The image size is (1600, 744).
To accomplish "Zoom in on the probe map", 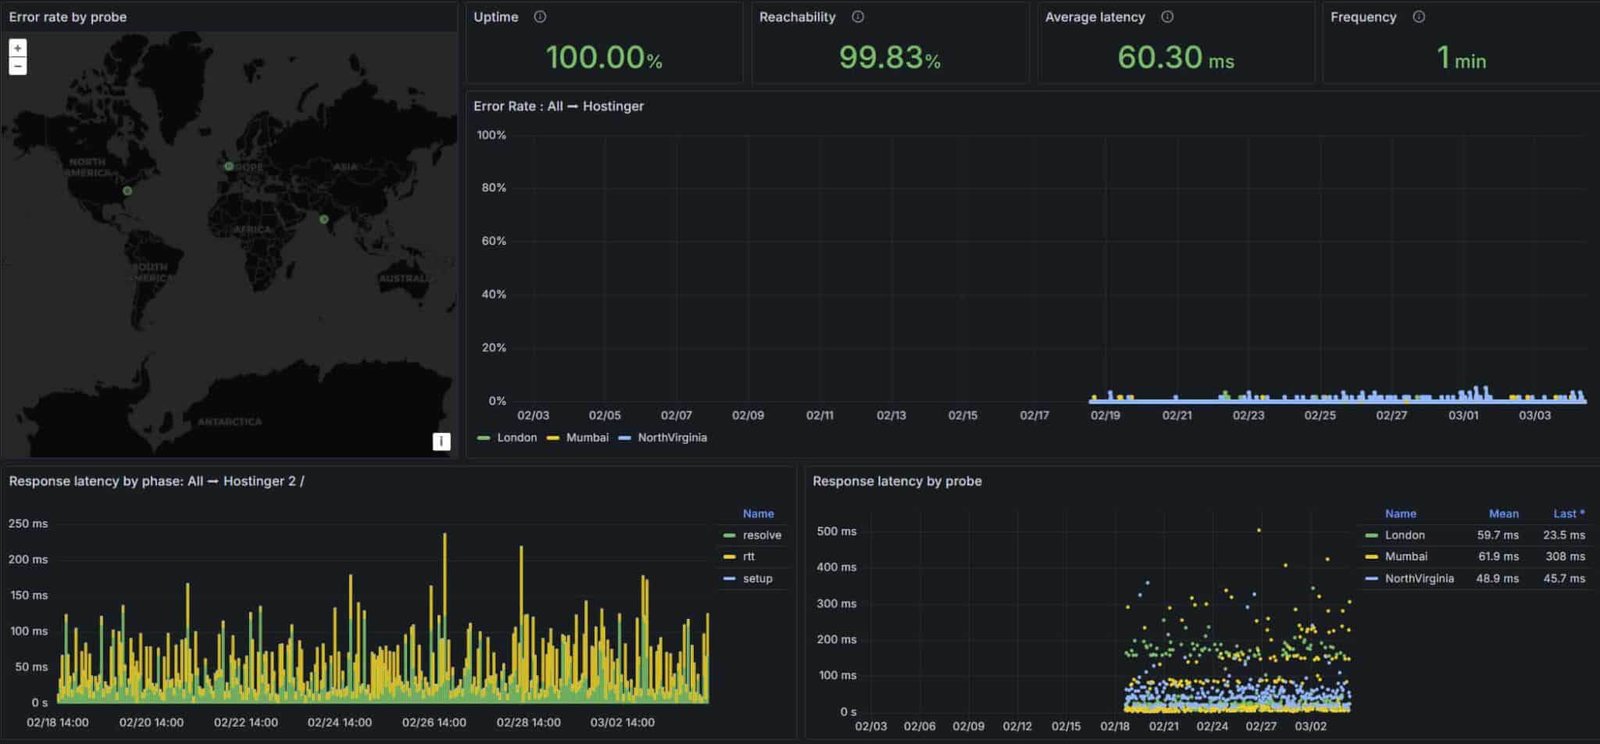I will click(17, 48).
